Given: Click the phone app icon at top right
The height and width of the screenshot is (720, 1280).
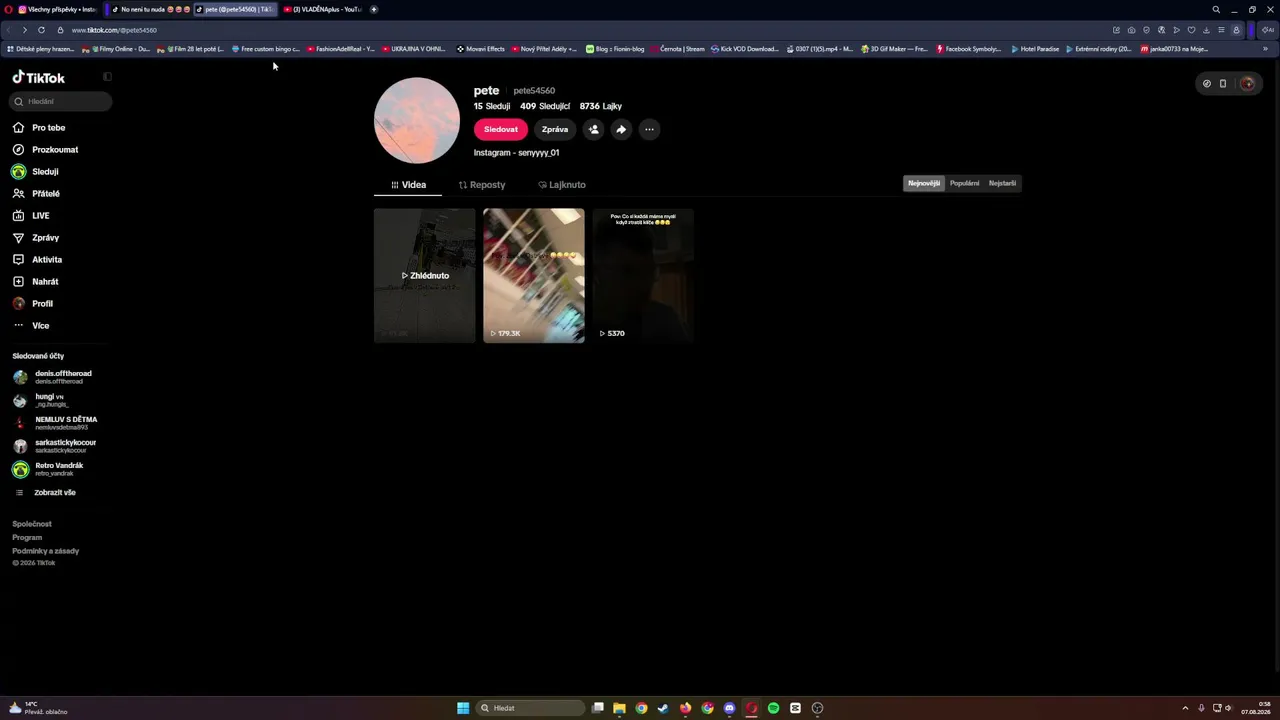Looking at the screenshot, I should coord(1222,84).
